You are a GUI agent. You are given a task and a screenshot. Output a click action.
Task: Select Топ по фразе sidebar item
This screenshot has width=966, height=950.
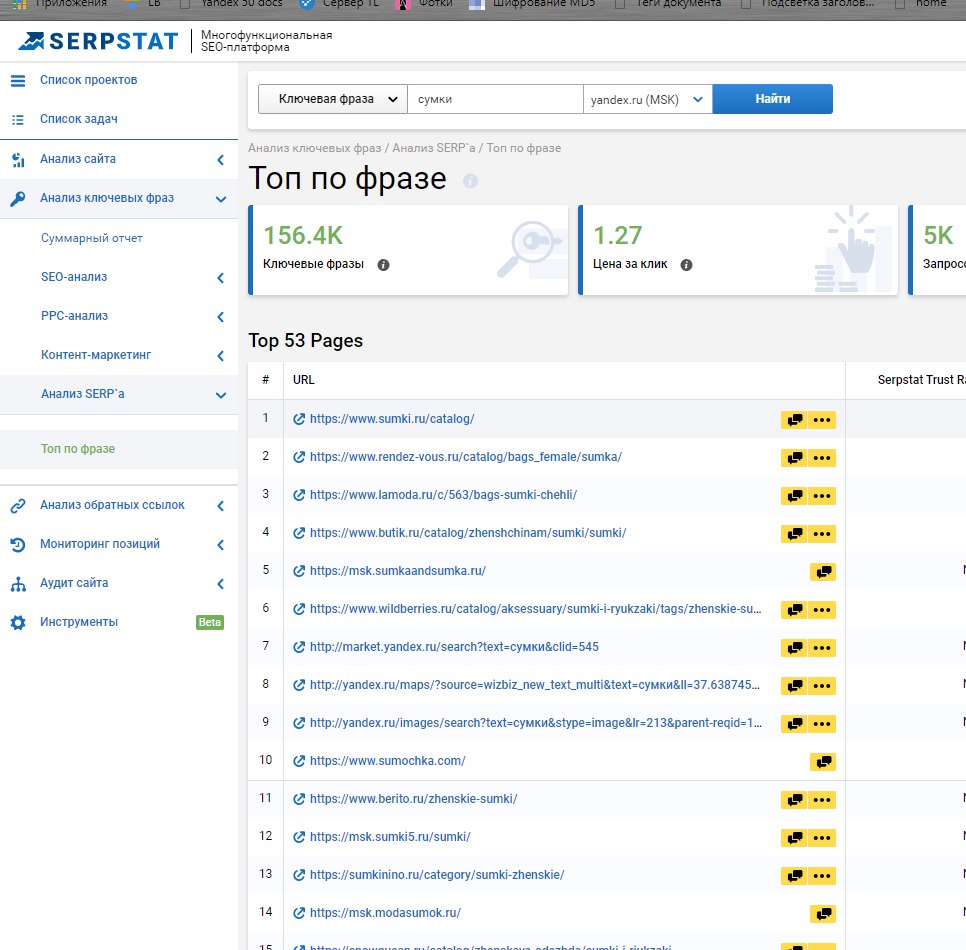tap(78, 449)
